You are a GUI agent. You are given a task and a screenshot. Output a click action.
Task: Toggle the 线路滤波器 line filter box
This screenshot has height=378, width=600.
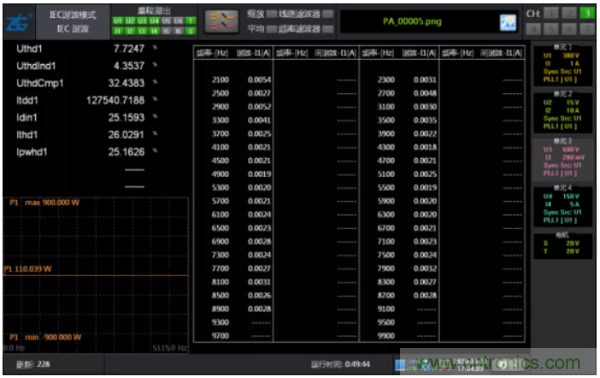pos(328,14)
